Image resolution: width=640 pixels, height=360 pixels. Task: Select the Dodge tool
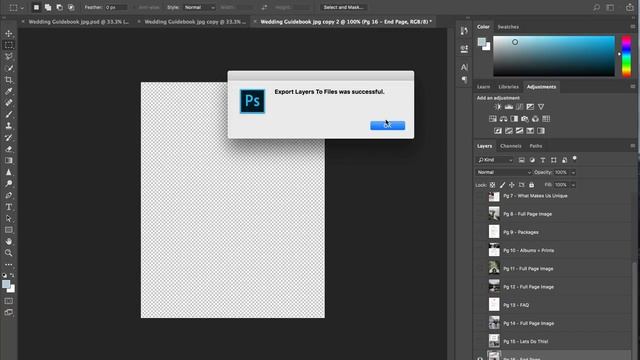9,184
